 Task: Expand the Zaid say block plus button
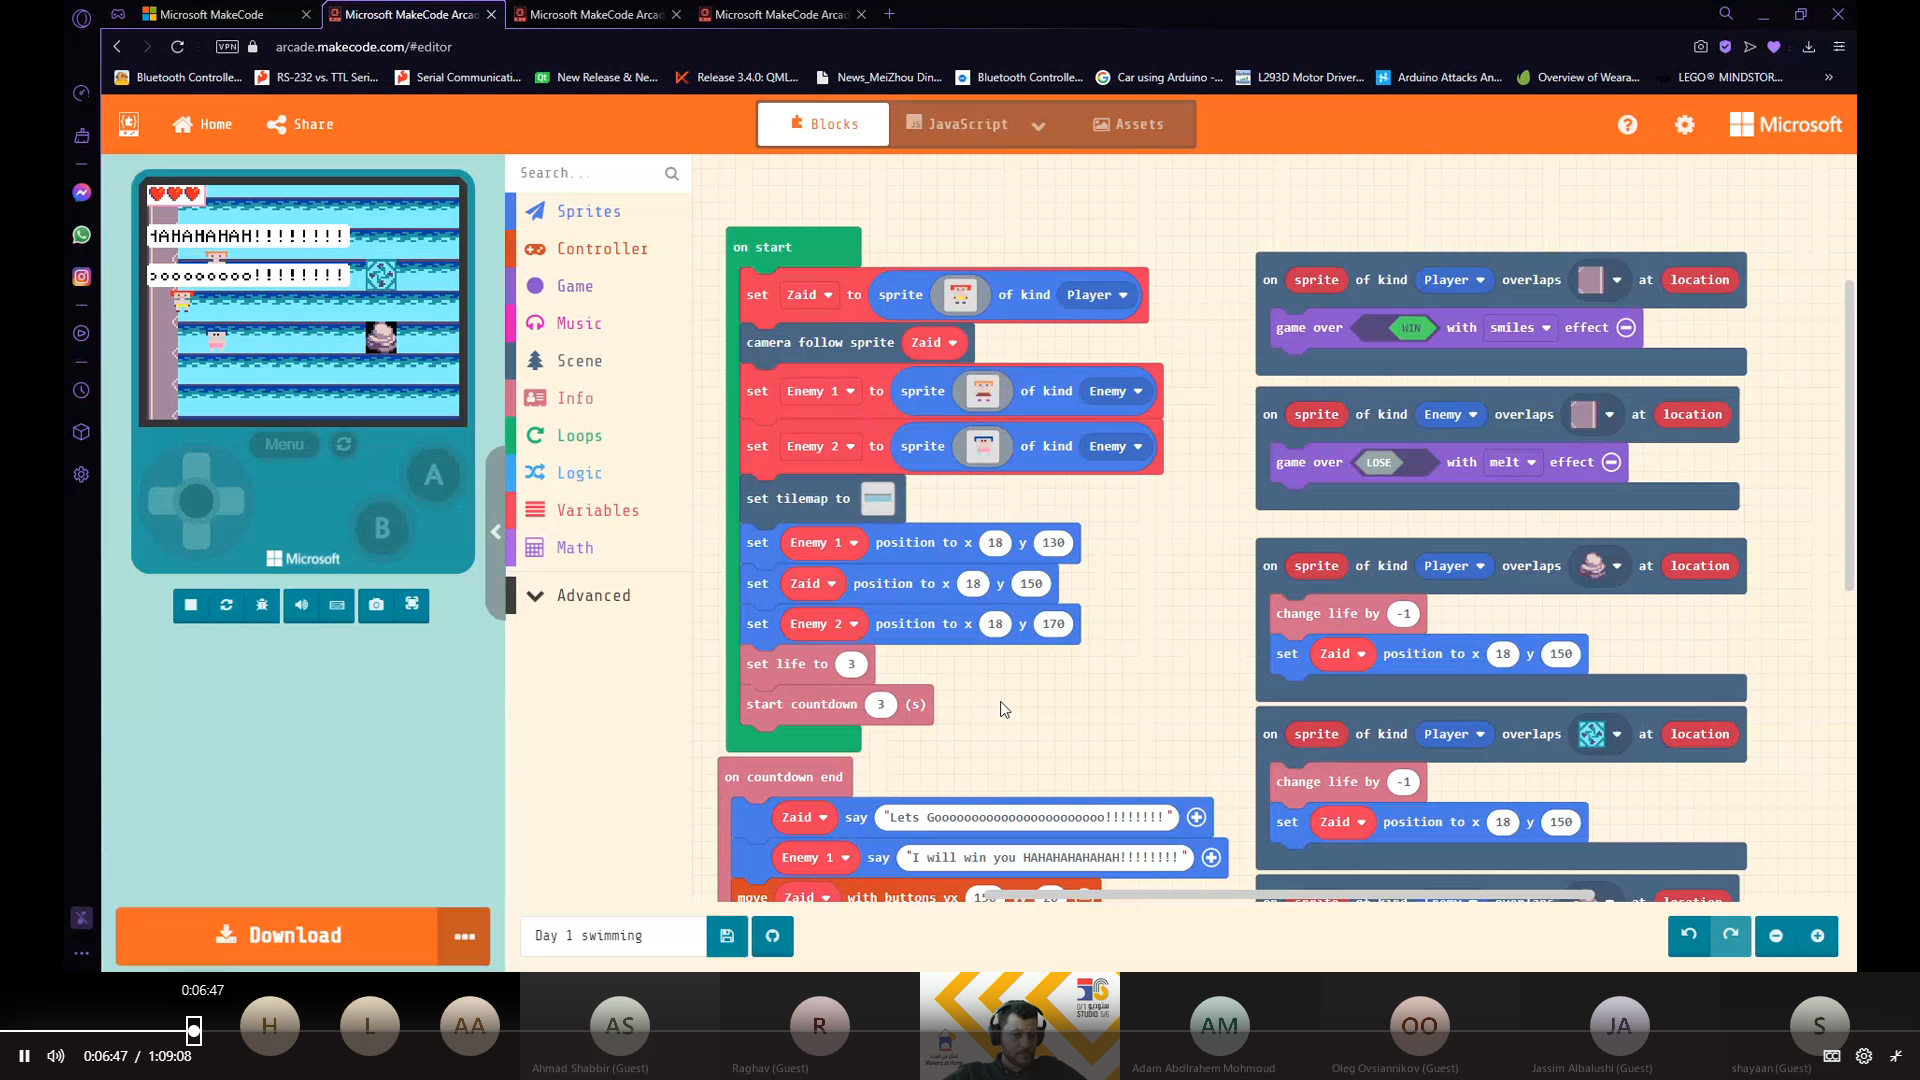click(x=1196, y=818)
